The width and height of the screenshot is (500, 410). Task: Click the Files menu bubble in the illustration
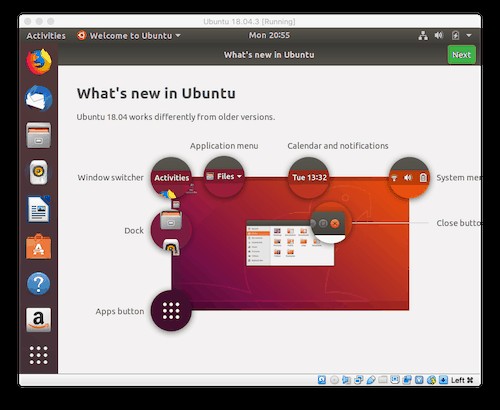[224, 177]
